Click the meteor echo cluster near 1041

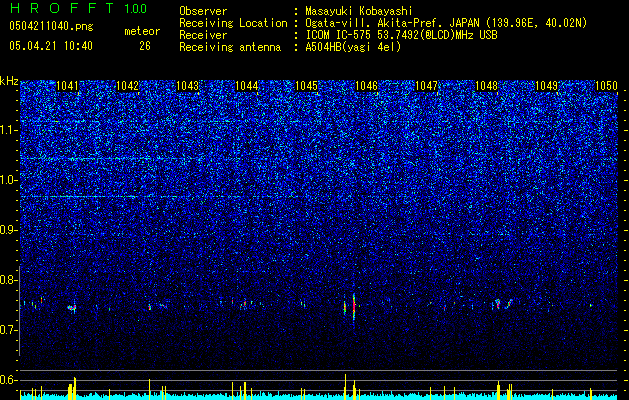coord(72,308)
